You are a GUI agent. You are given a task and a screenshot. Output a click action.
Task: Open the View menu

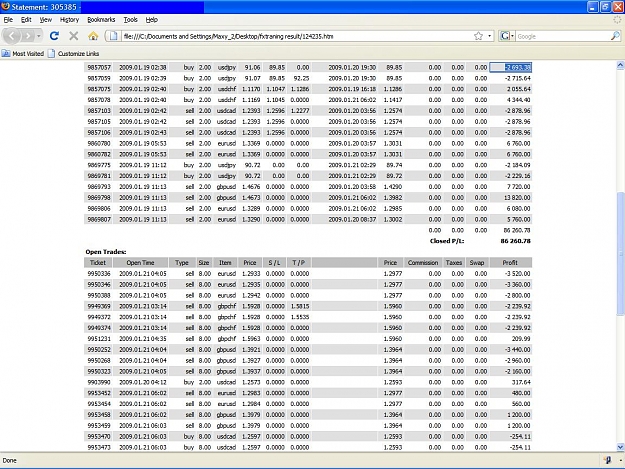[x=45, y=20]
